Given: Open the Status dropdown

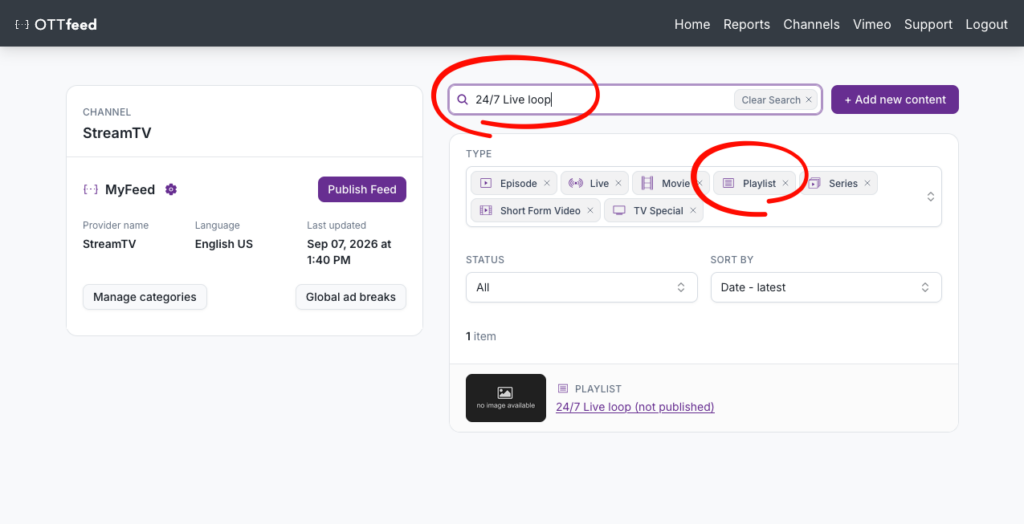Looking at the screenshot, I should point(581,287).
